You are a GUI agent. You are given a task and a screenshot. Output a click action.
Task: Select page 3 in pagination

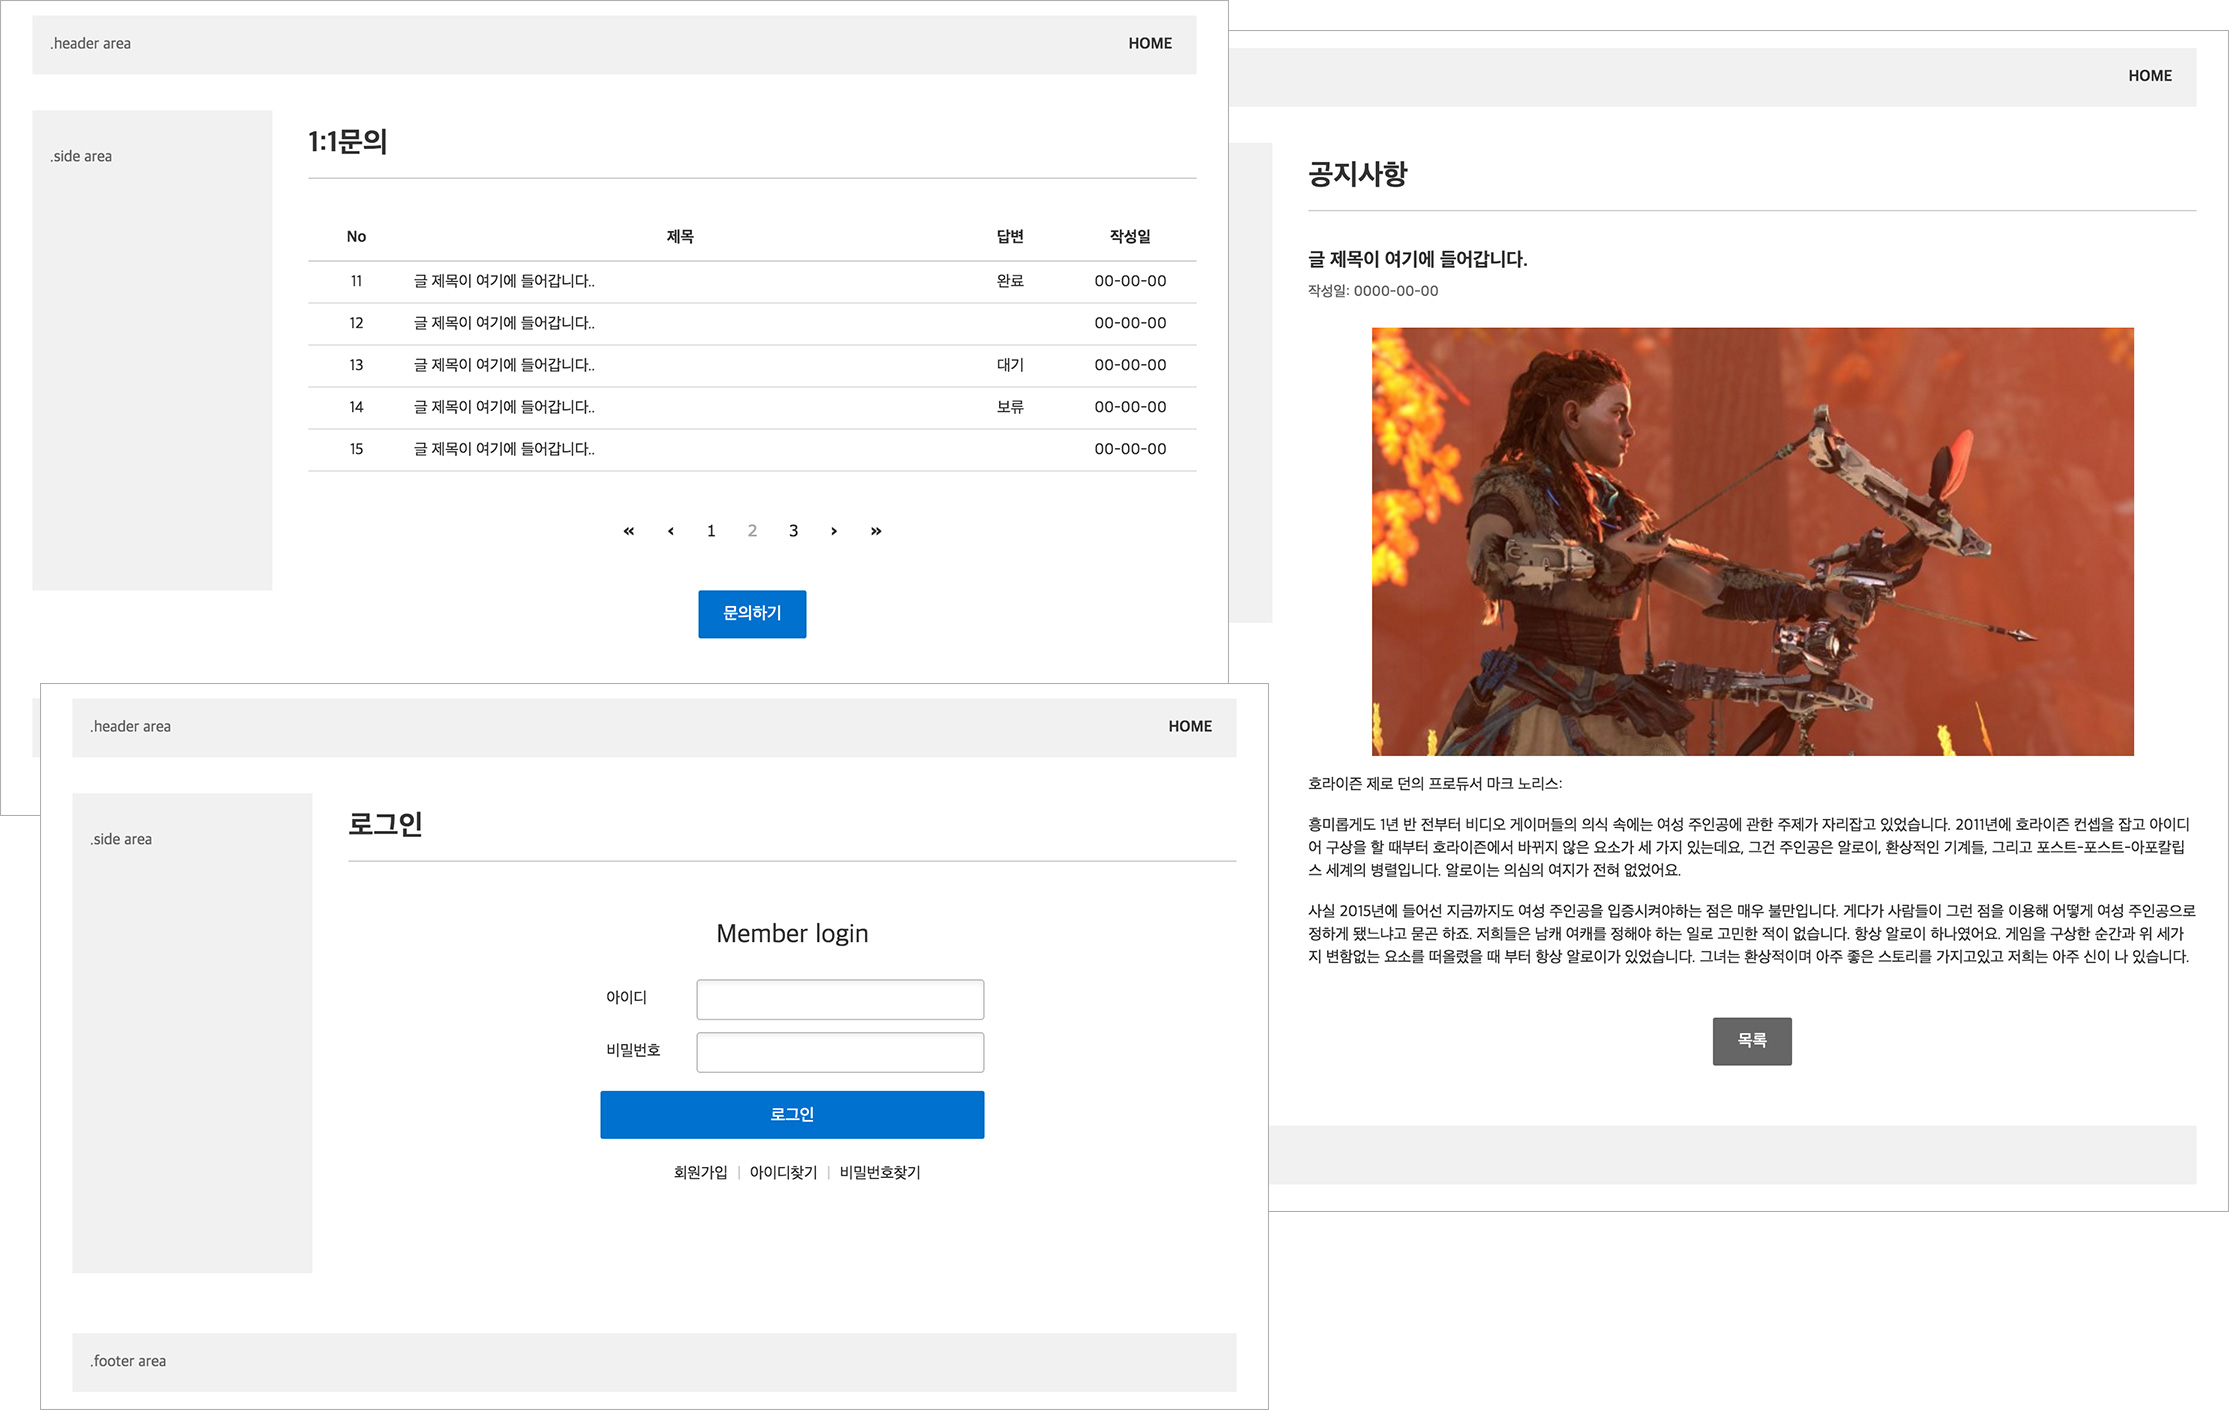pos(793,531)
